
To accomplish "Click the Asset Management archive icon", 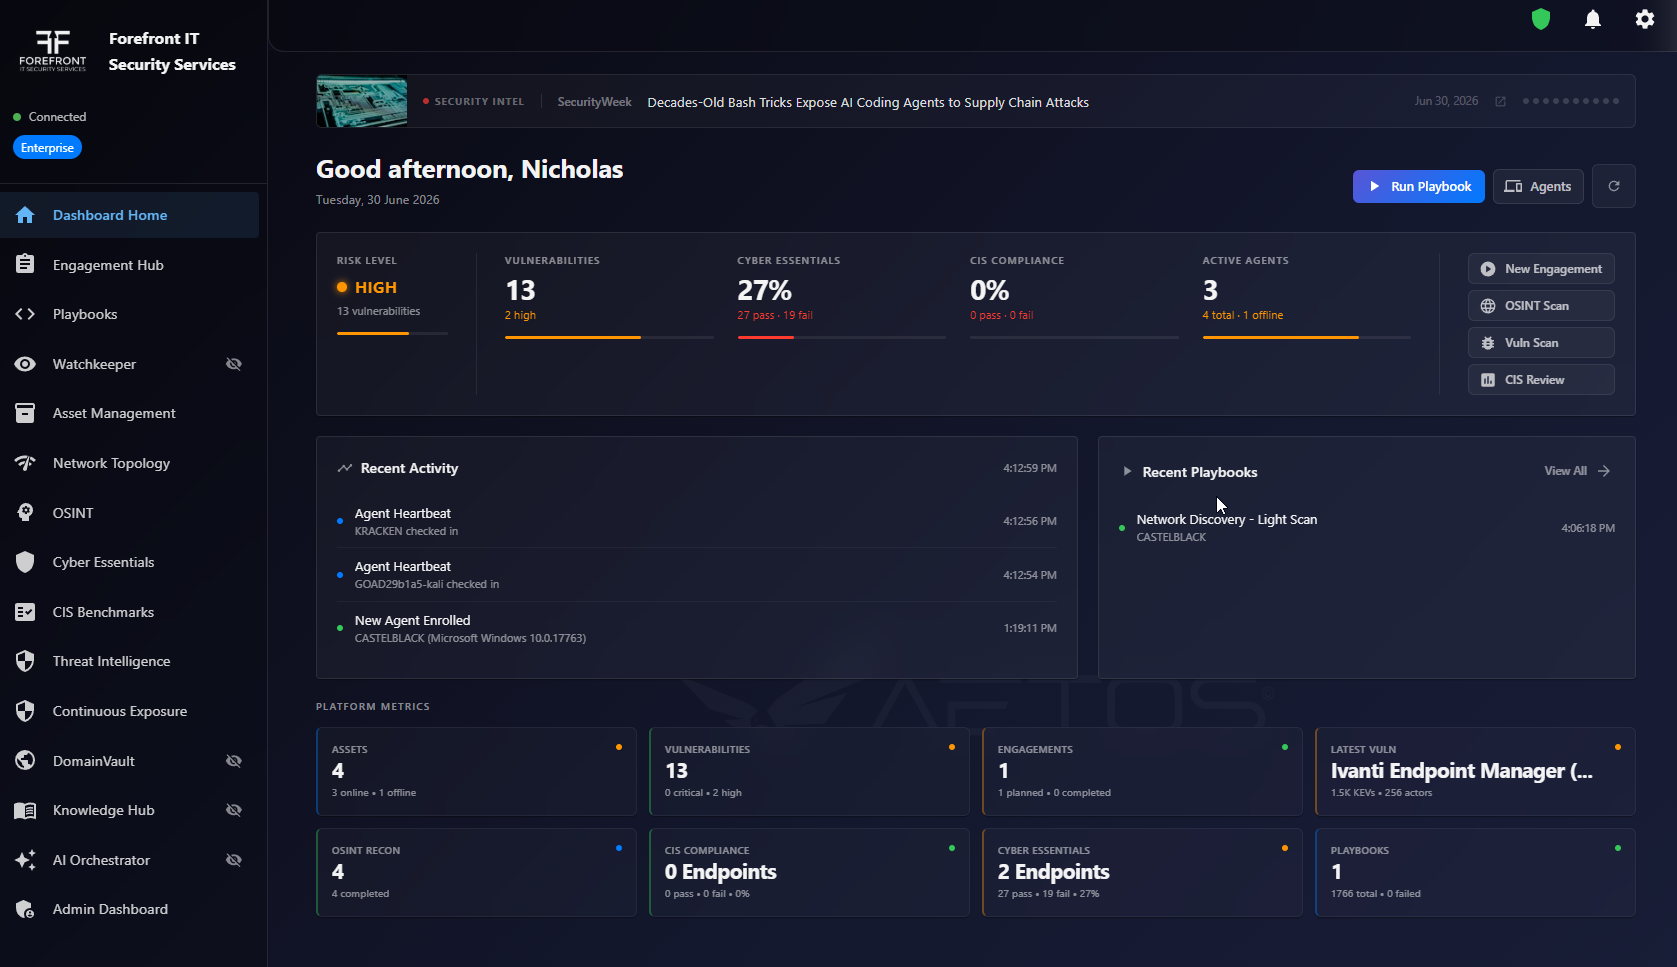I will coord(25,413).
